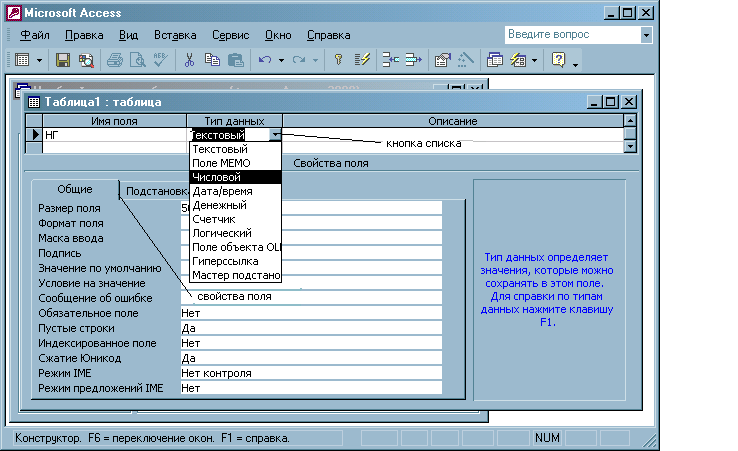Choose Счетчик from the data type list
Screen dimensions: 738x451
[235, 219]
